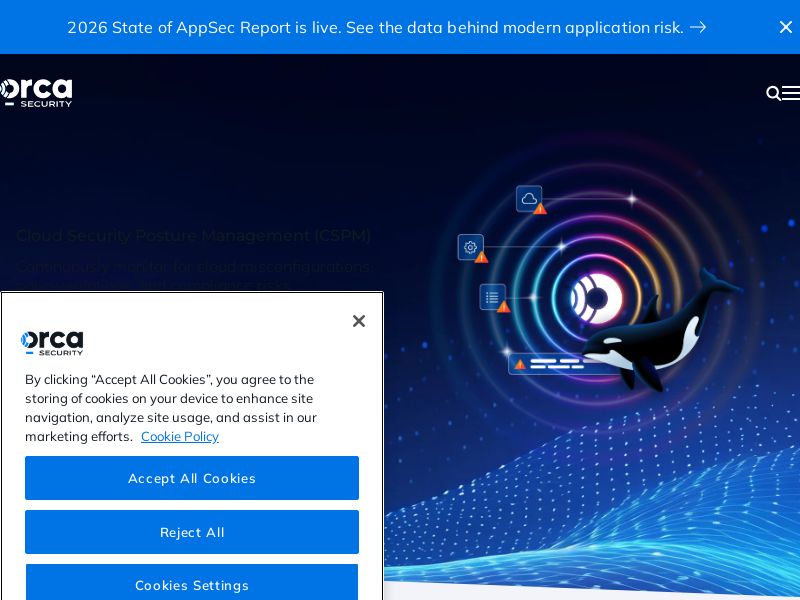The image size is (800, 600).
Task: Open the Cookie Policy link
Action: click(180, 436)
